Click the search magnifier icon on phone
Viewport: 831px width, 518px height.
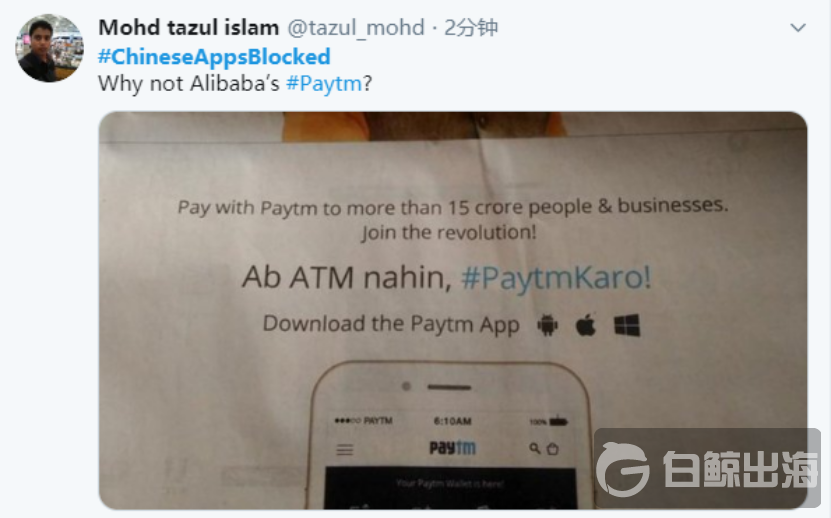tap(535, 449)
